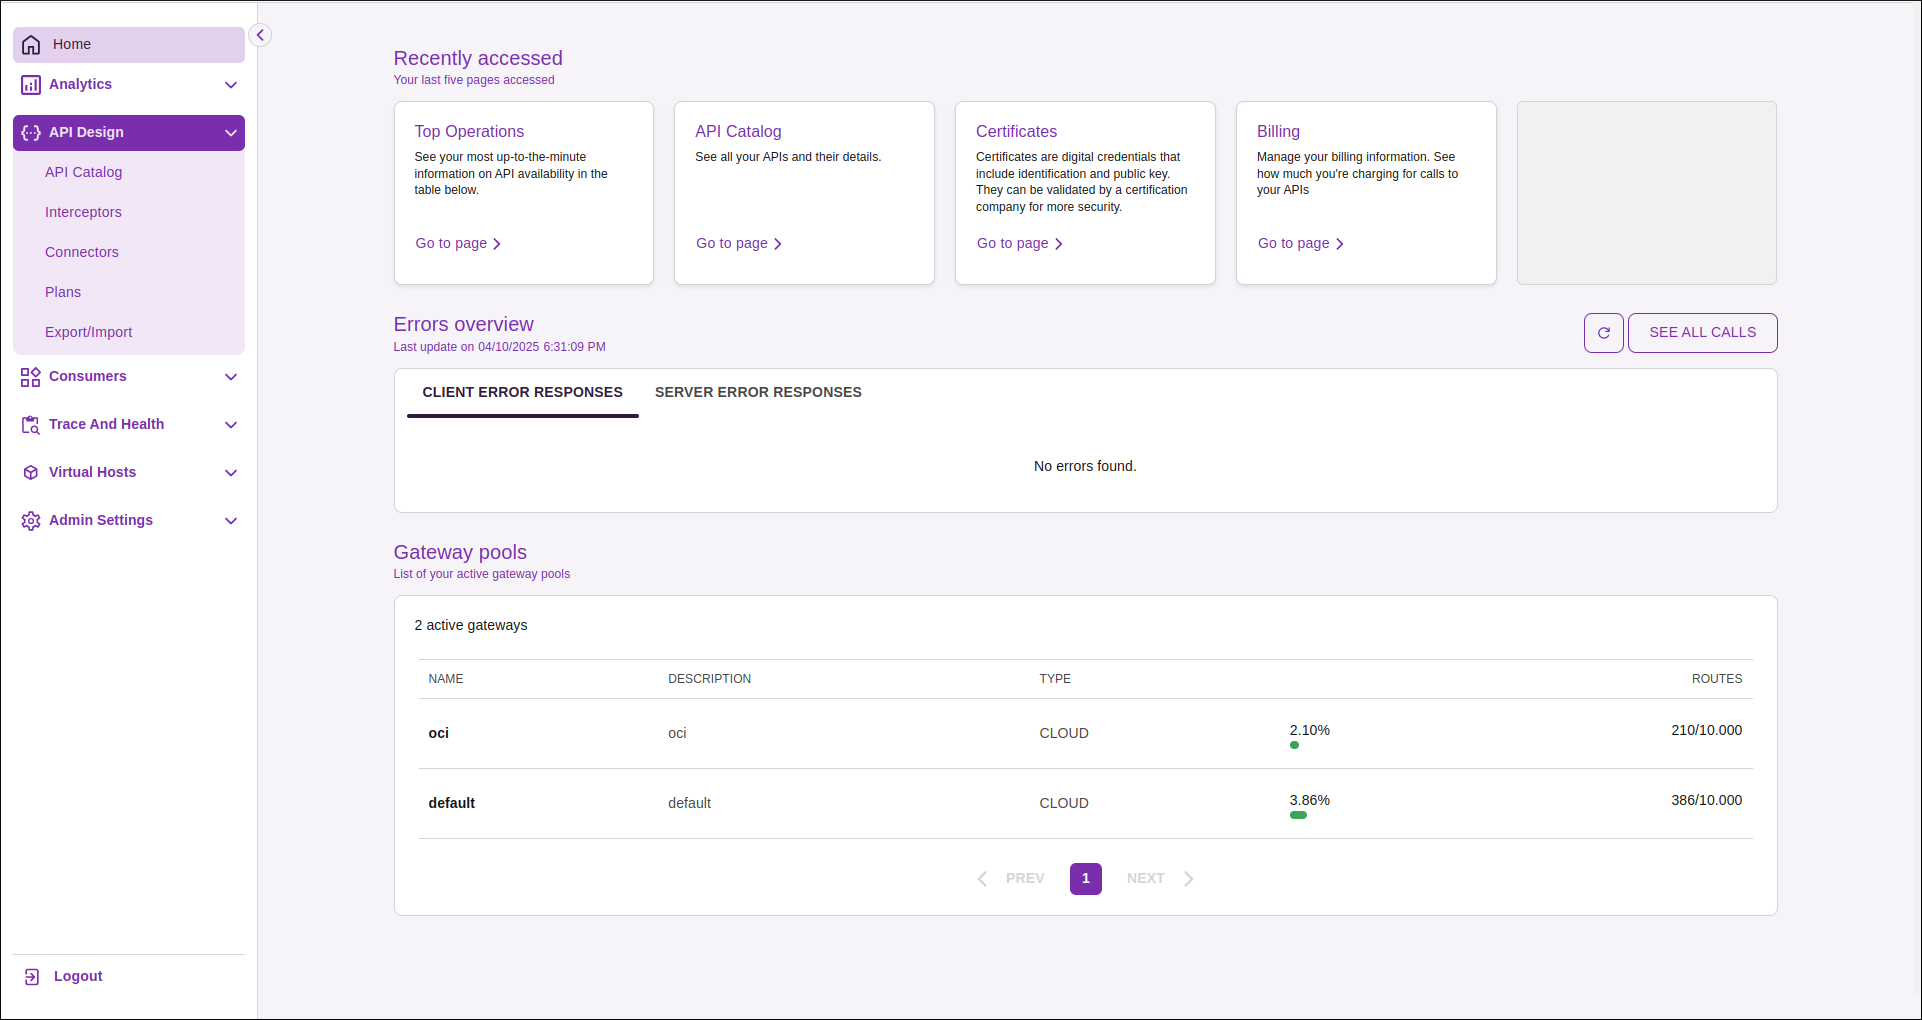Click the Virtual Hosts cube icon
This screenshot has width=1922, height=1020.
[30, 472]
